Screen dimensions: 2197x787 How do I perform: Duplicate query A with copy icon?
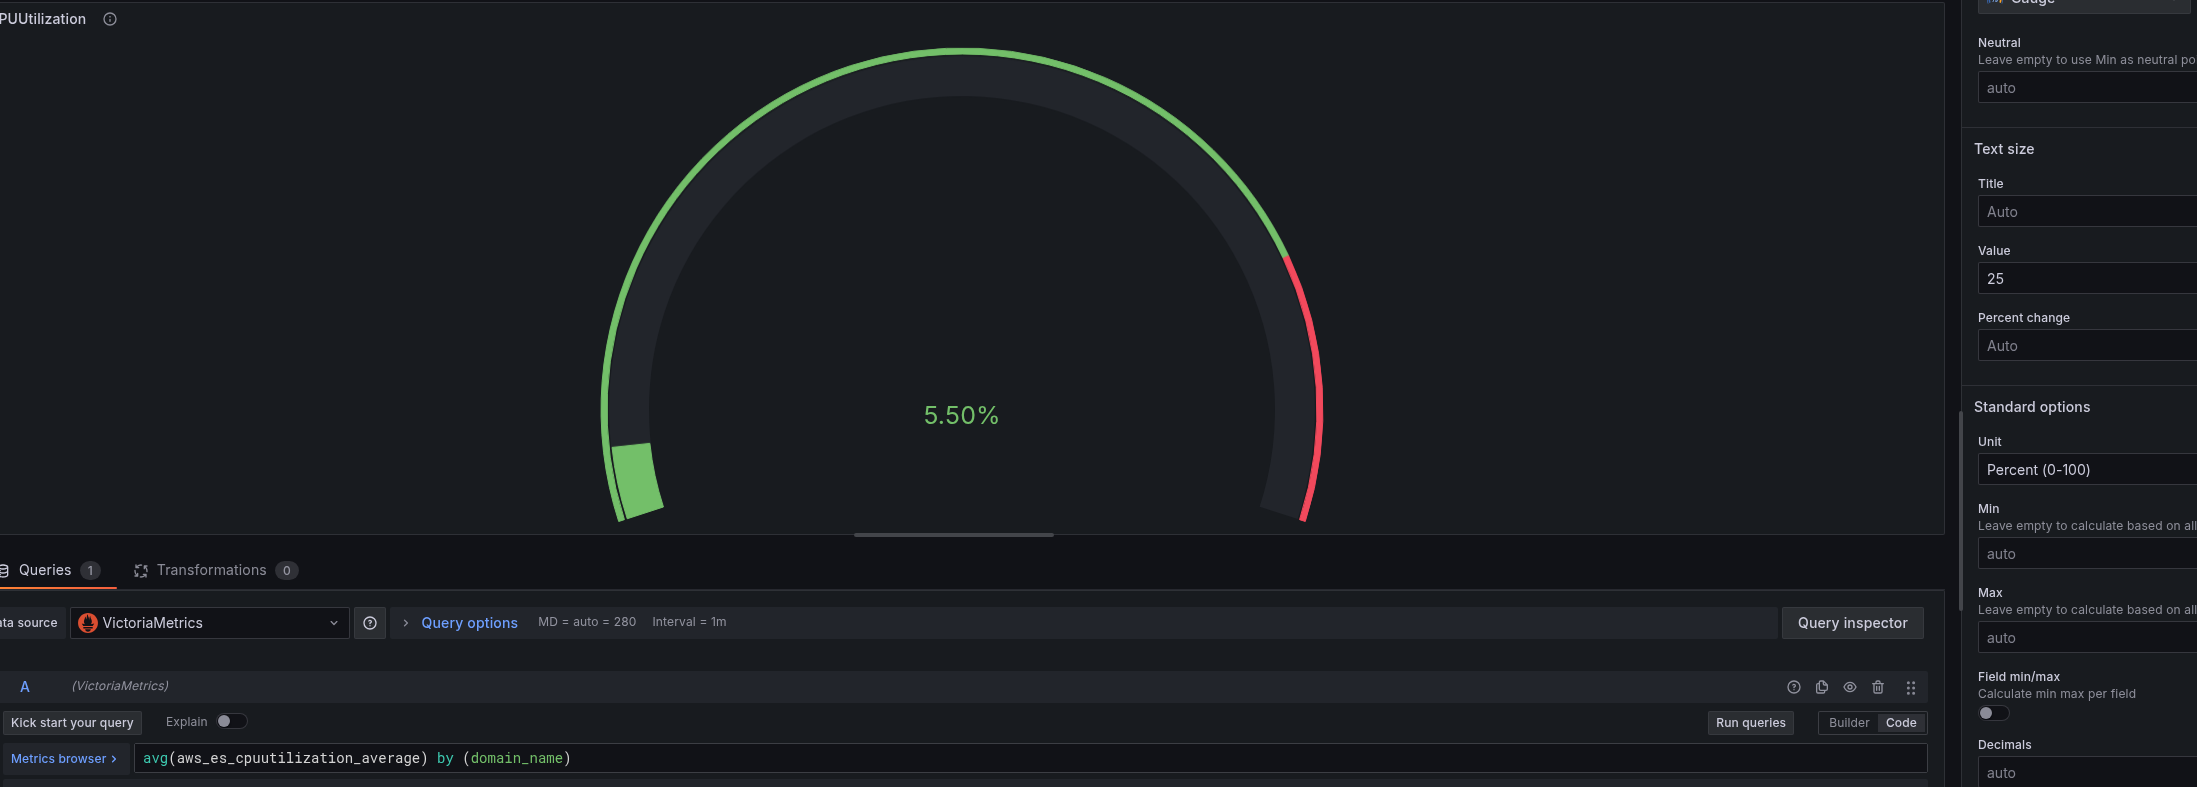coord(1822,687)
